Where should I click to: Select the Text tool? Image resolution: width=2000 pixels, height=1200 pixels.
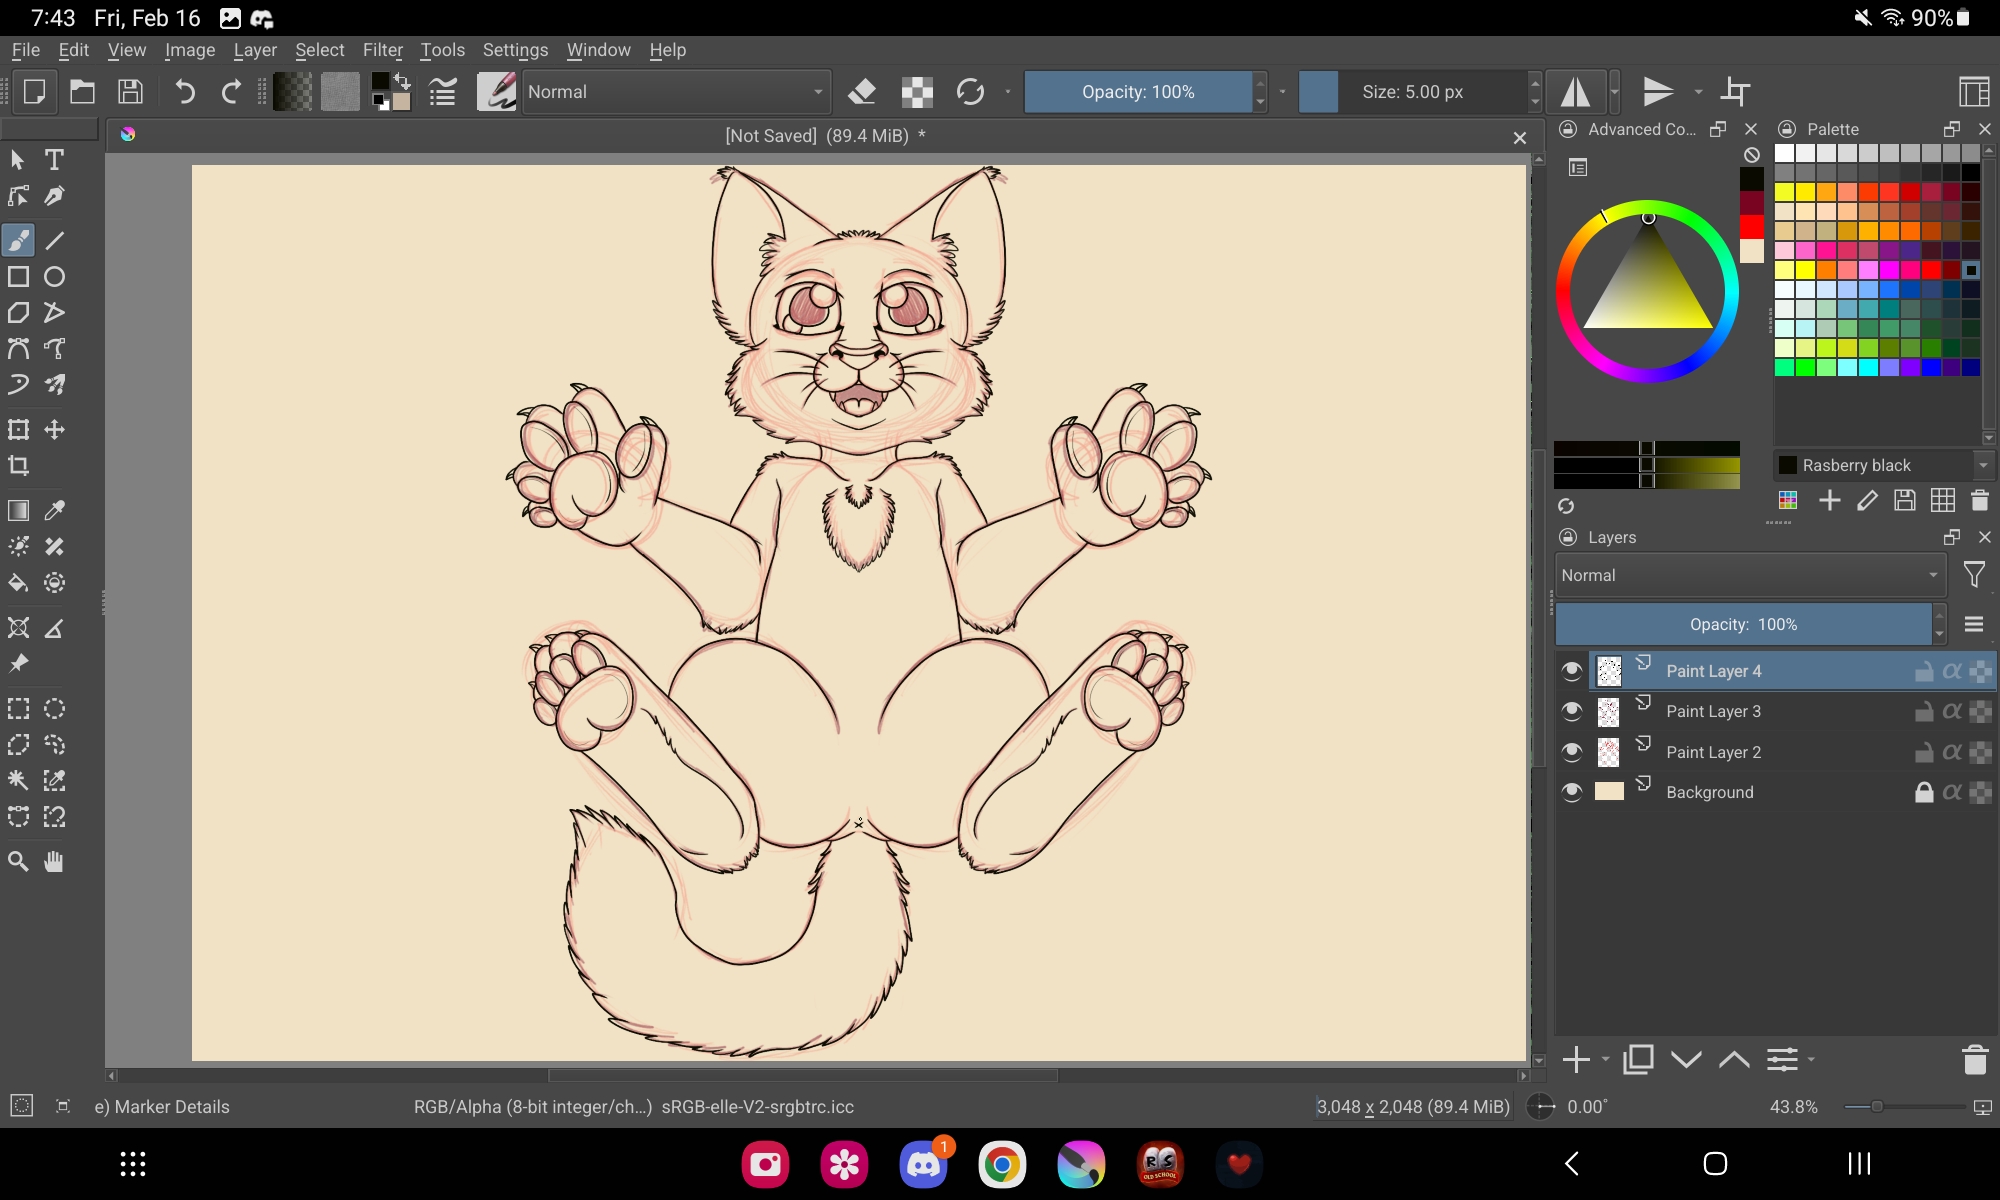pos(55,160)
